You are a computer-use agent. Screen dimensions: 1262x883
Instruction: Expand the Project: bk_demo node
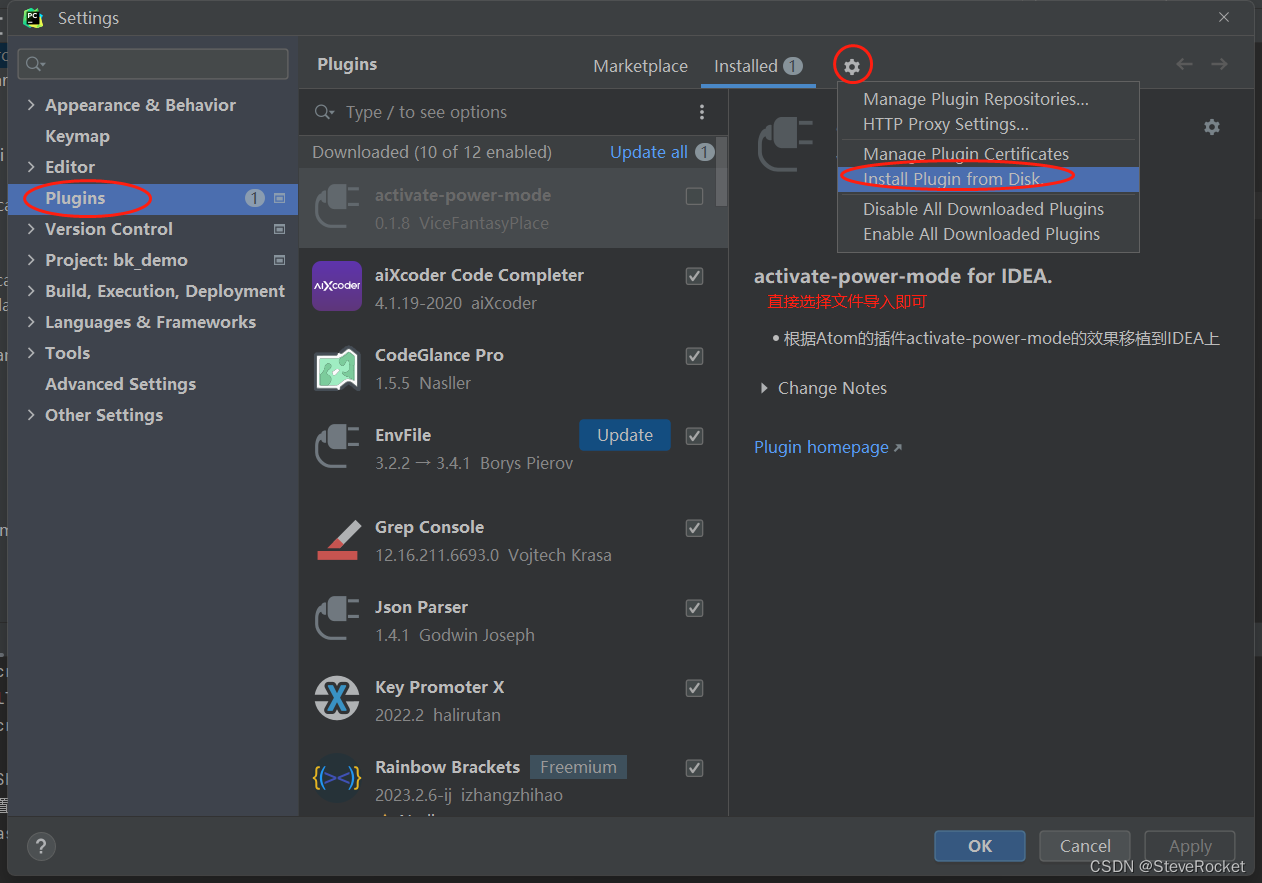tap(31, 260)
